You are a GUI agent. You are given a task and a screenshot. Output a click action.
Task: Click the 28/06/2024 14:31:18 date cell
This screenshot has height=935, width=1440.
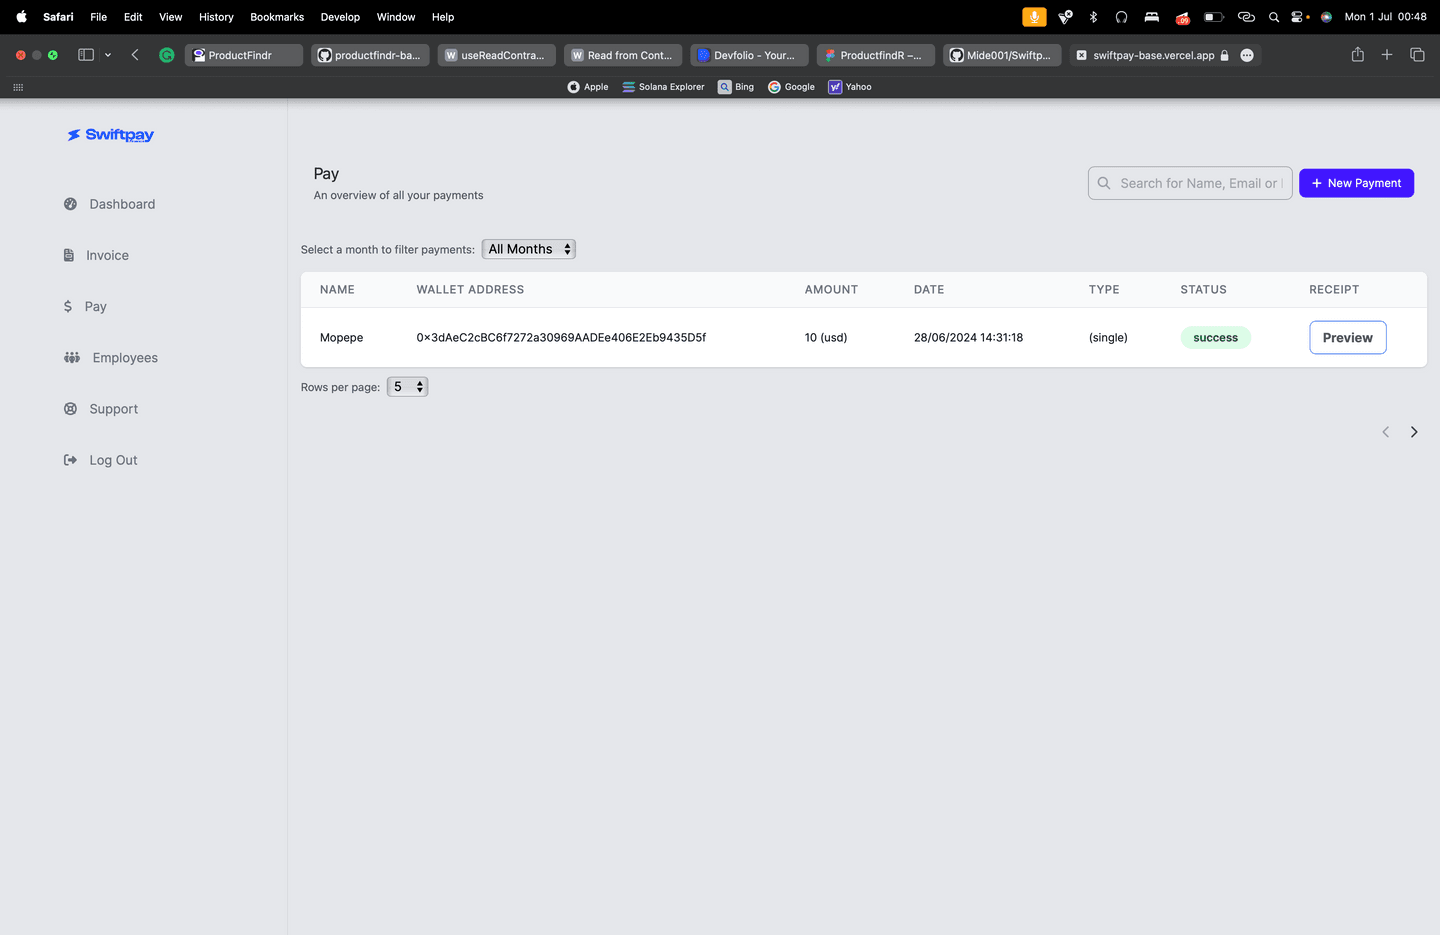click(x=968, y=338)
